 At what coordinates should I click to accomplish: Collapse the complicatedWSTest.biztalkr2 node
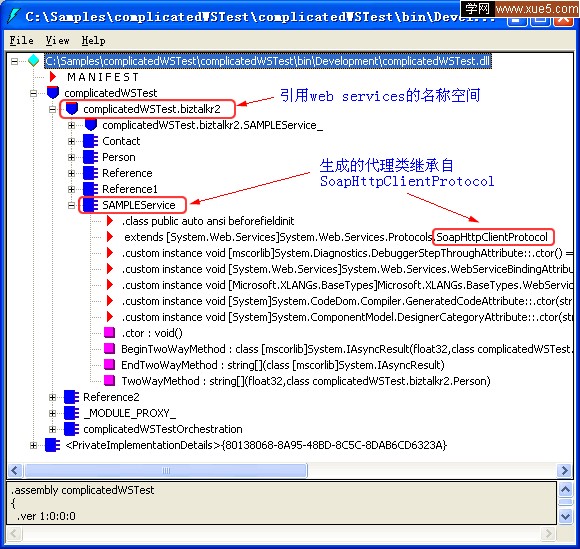pyautogui.click(x=53, y=109)
